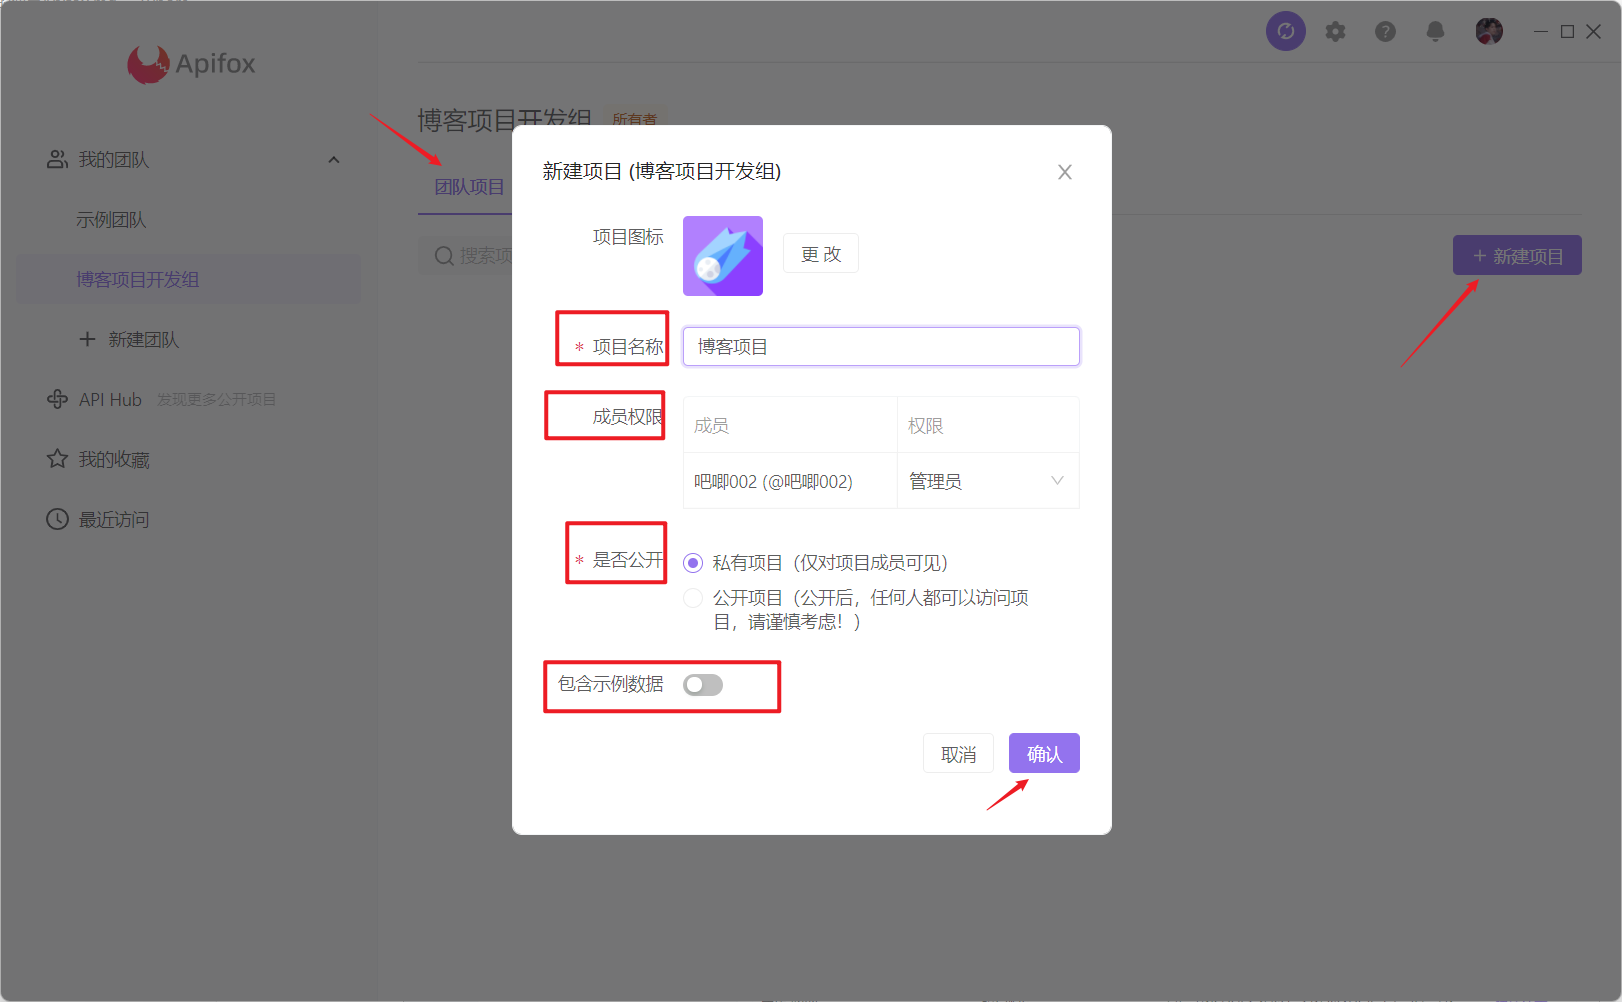Click the recent visits clock icon
Screen dimensions: 1622x1002
pos(57,519)
